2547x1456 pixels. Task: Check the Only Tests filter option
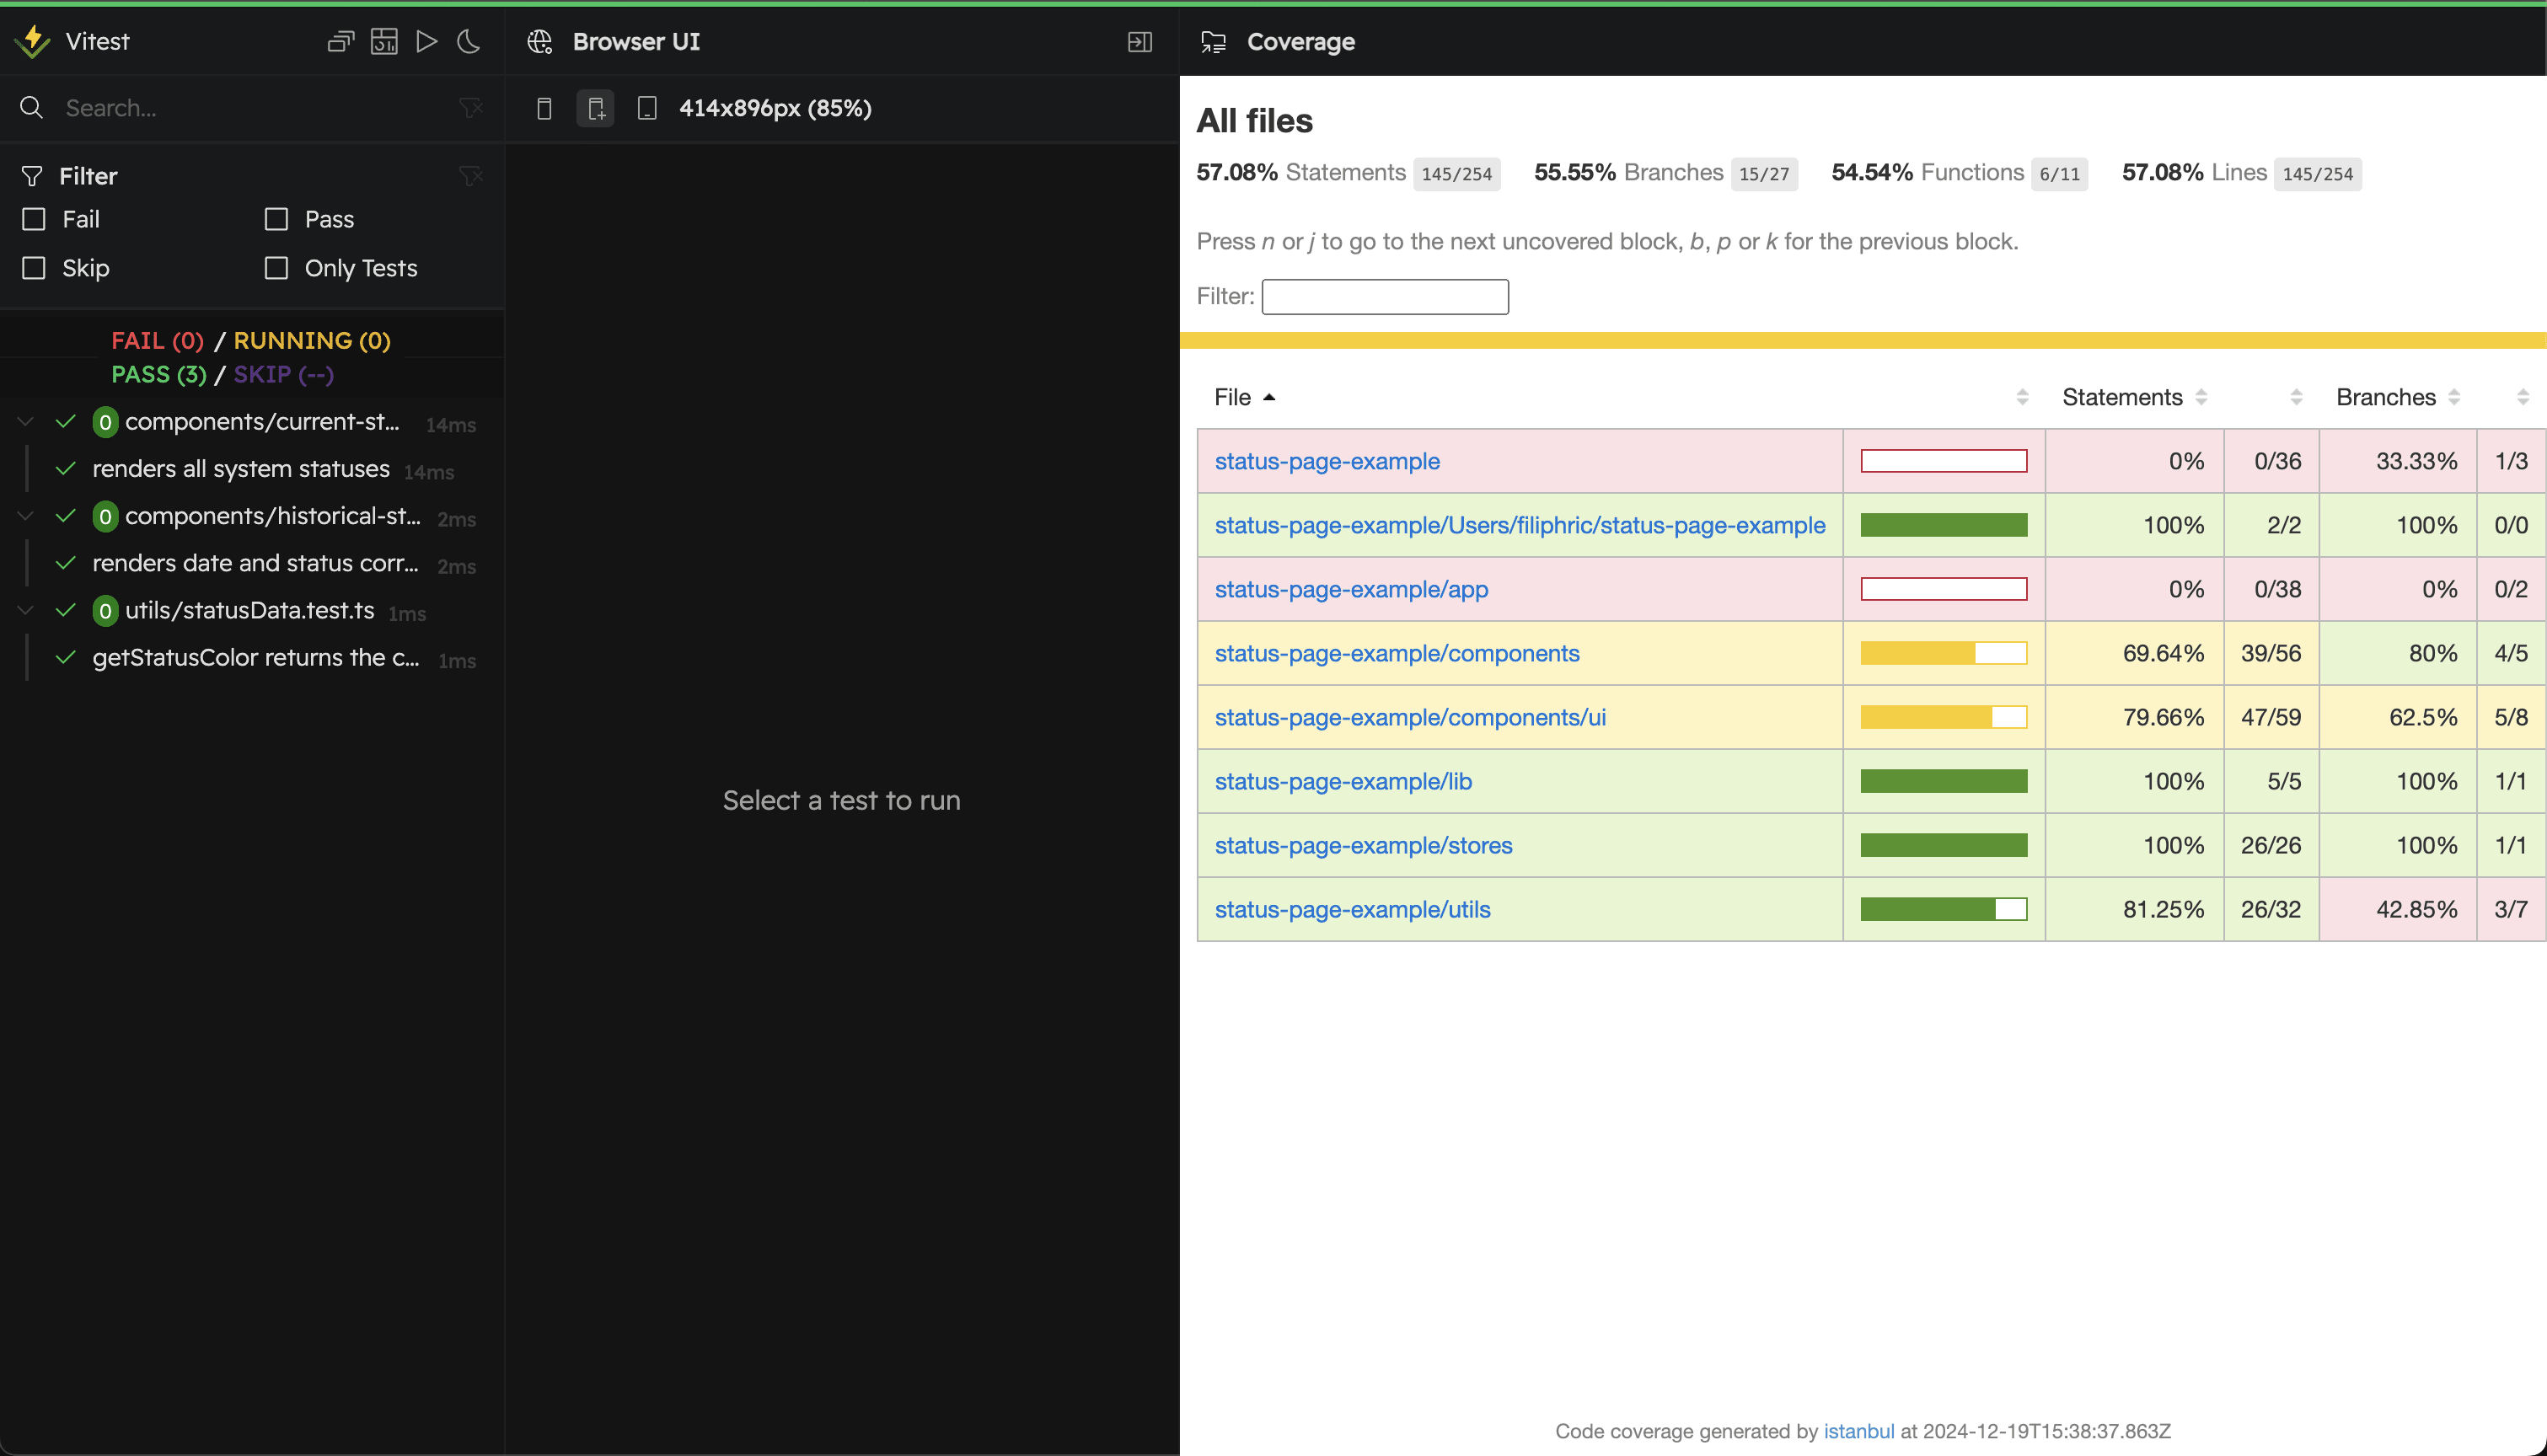pyautogui.click(x=276, y=268)
